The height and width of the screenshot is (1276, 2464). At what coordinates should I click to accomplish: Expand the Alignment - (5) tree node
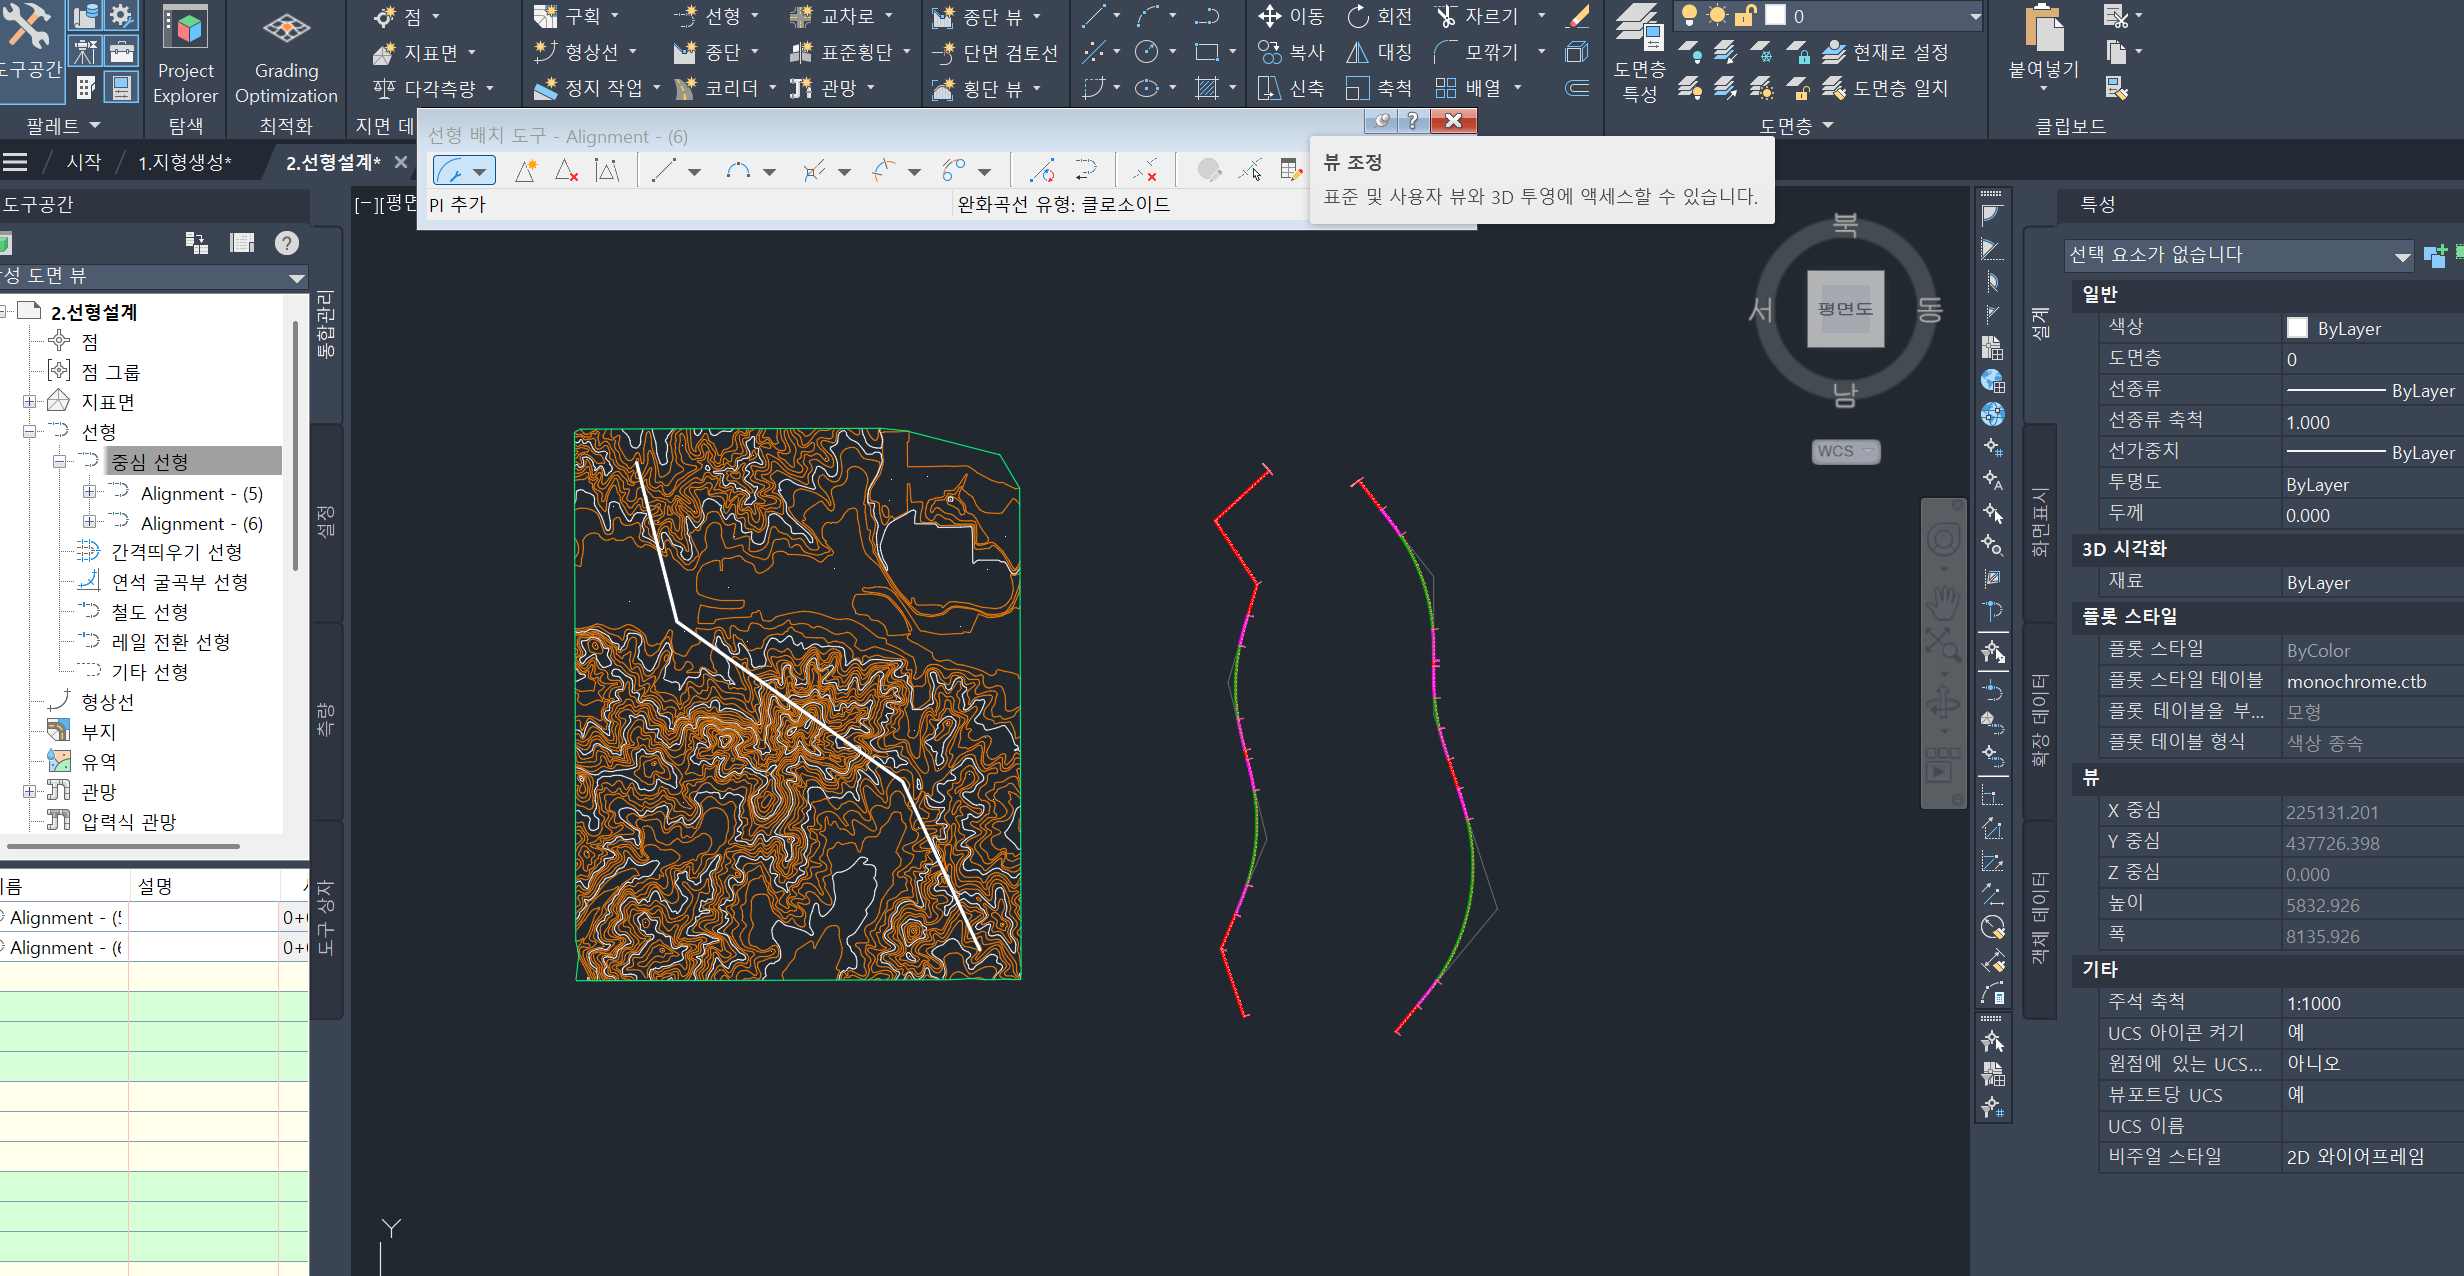coord(89,492)
